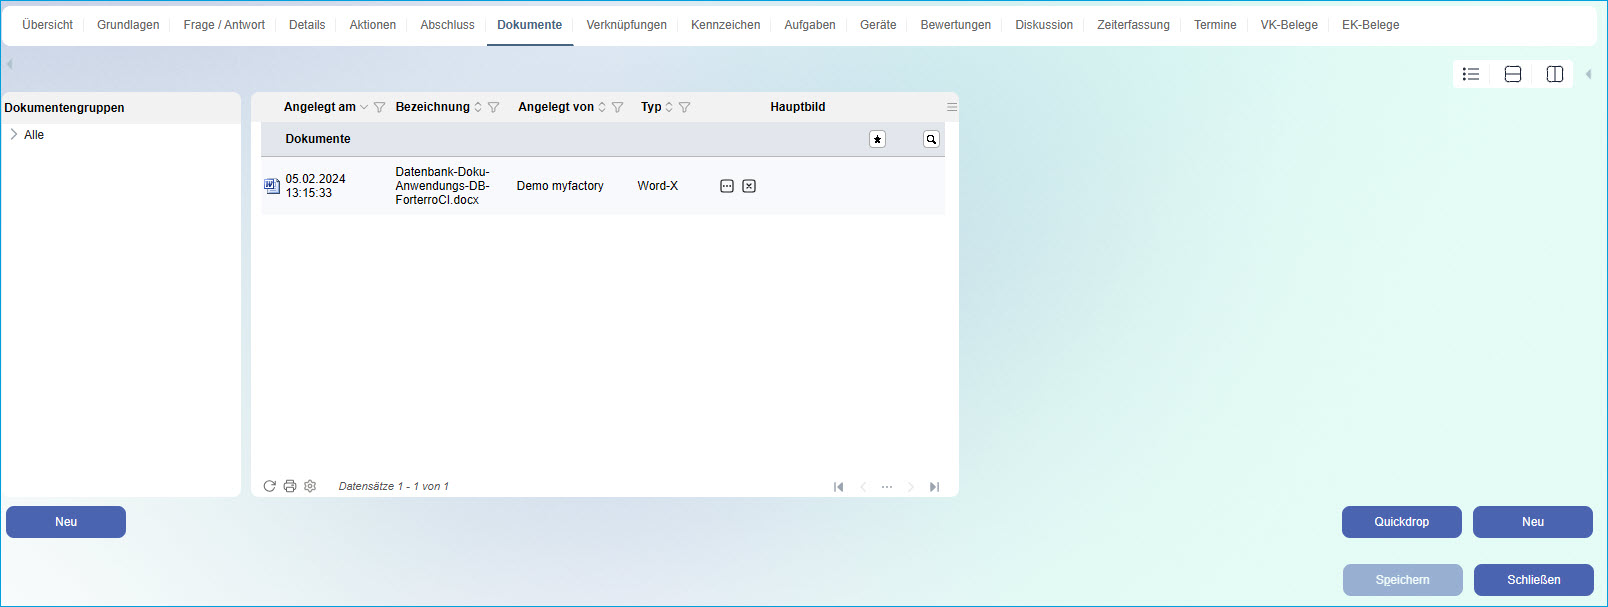Viewport: 1608px width, 607px height.
Task: Sort the Angelegt von column
Action: point(602,107)
